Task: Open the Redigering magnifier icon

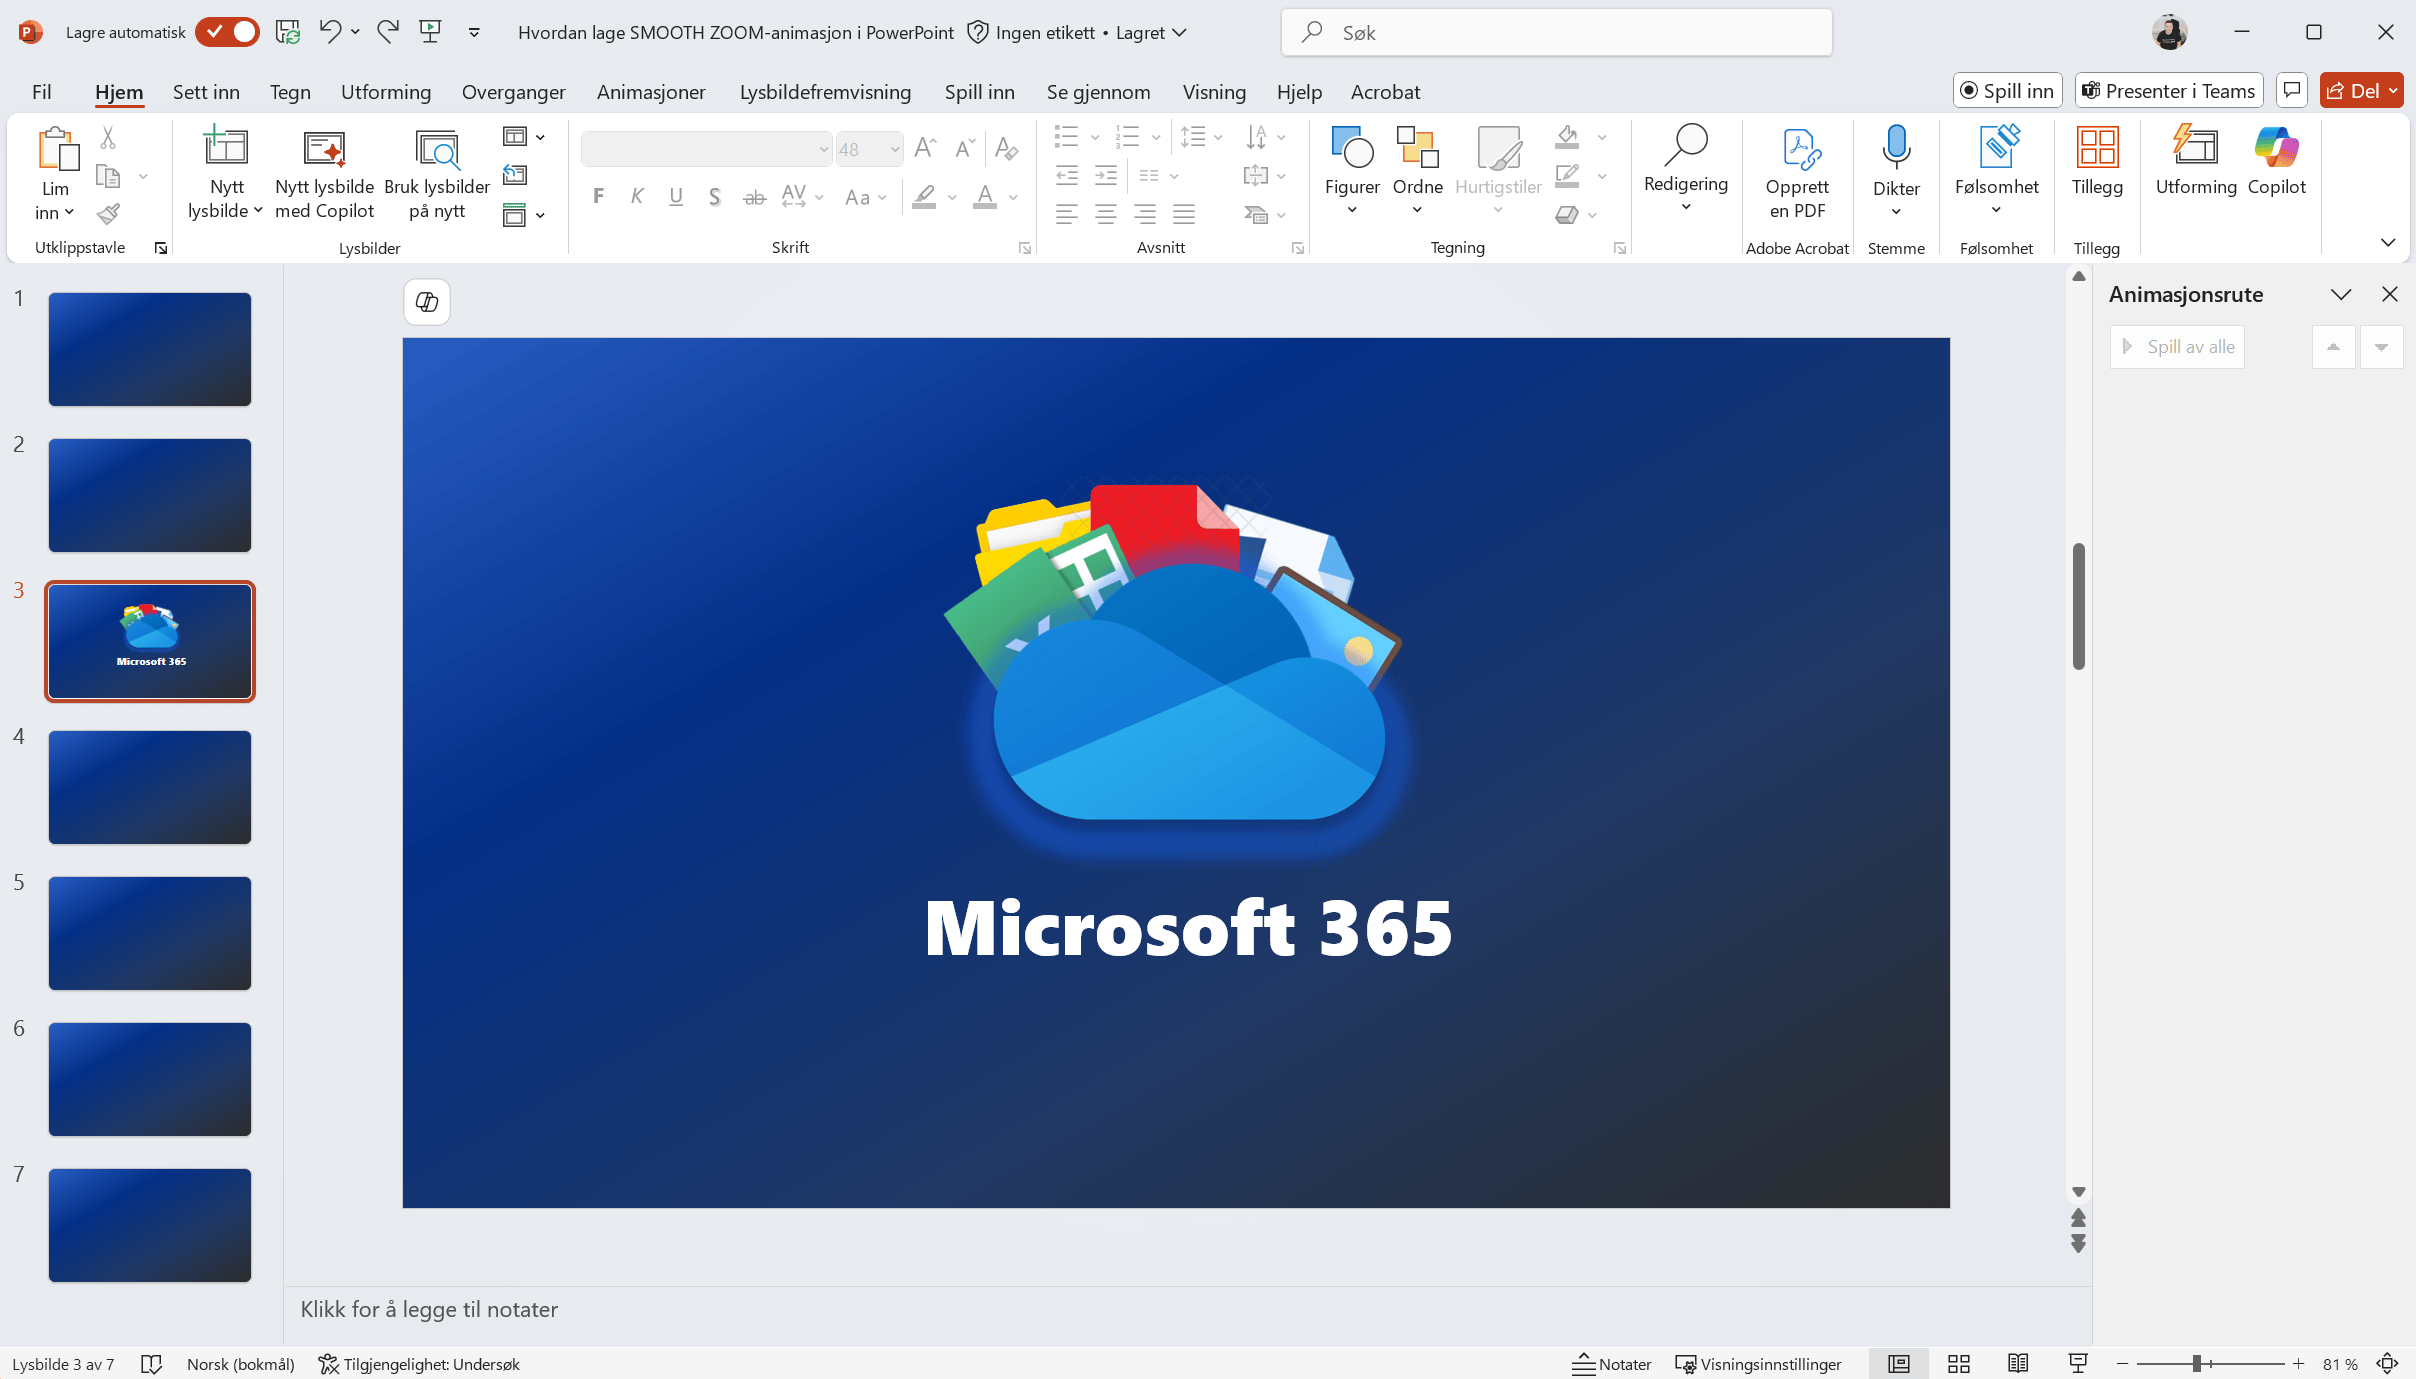Action: (x=1685, y=146)
